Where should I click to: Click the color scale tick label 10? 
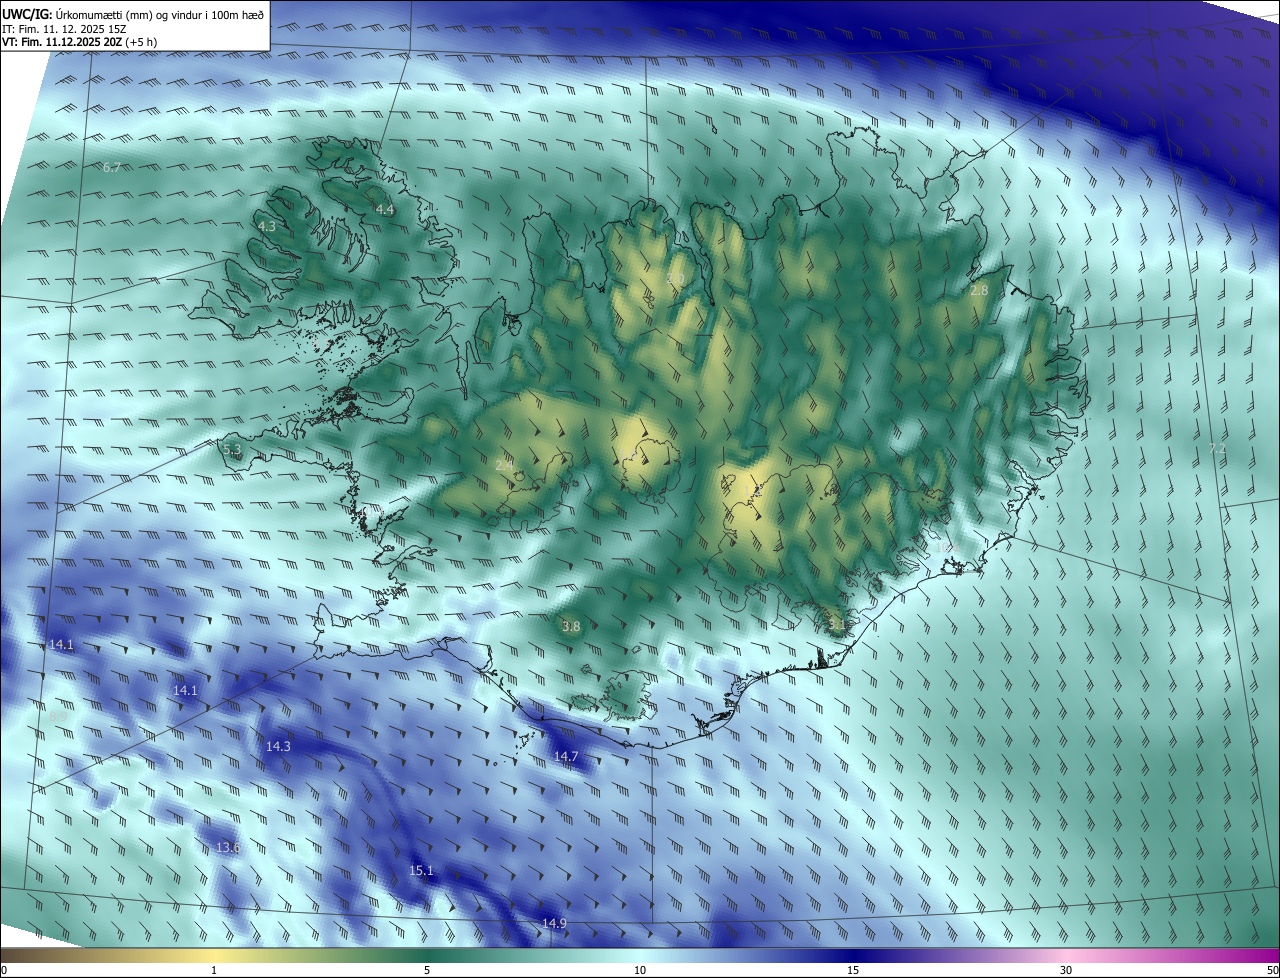click(x=640, y=970)
